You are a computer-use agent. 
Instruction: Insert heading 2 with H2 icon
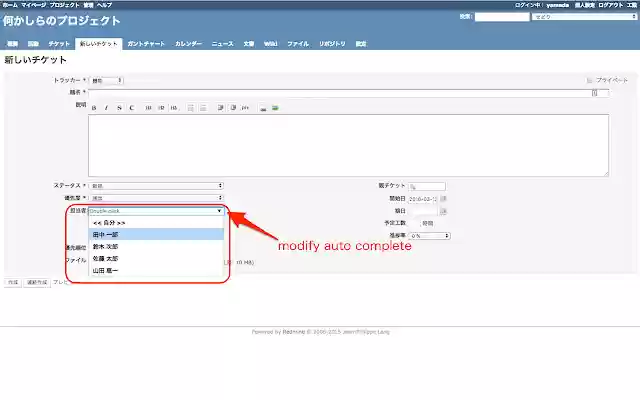[161, 108]
